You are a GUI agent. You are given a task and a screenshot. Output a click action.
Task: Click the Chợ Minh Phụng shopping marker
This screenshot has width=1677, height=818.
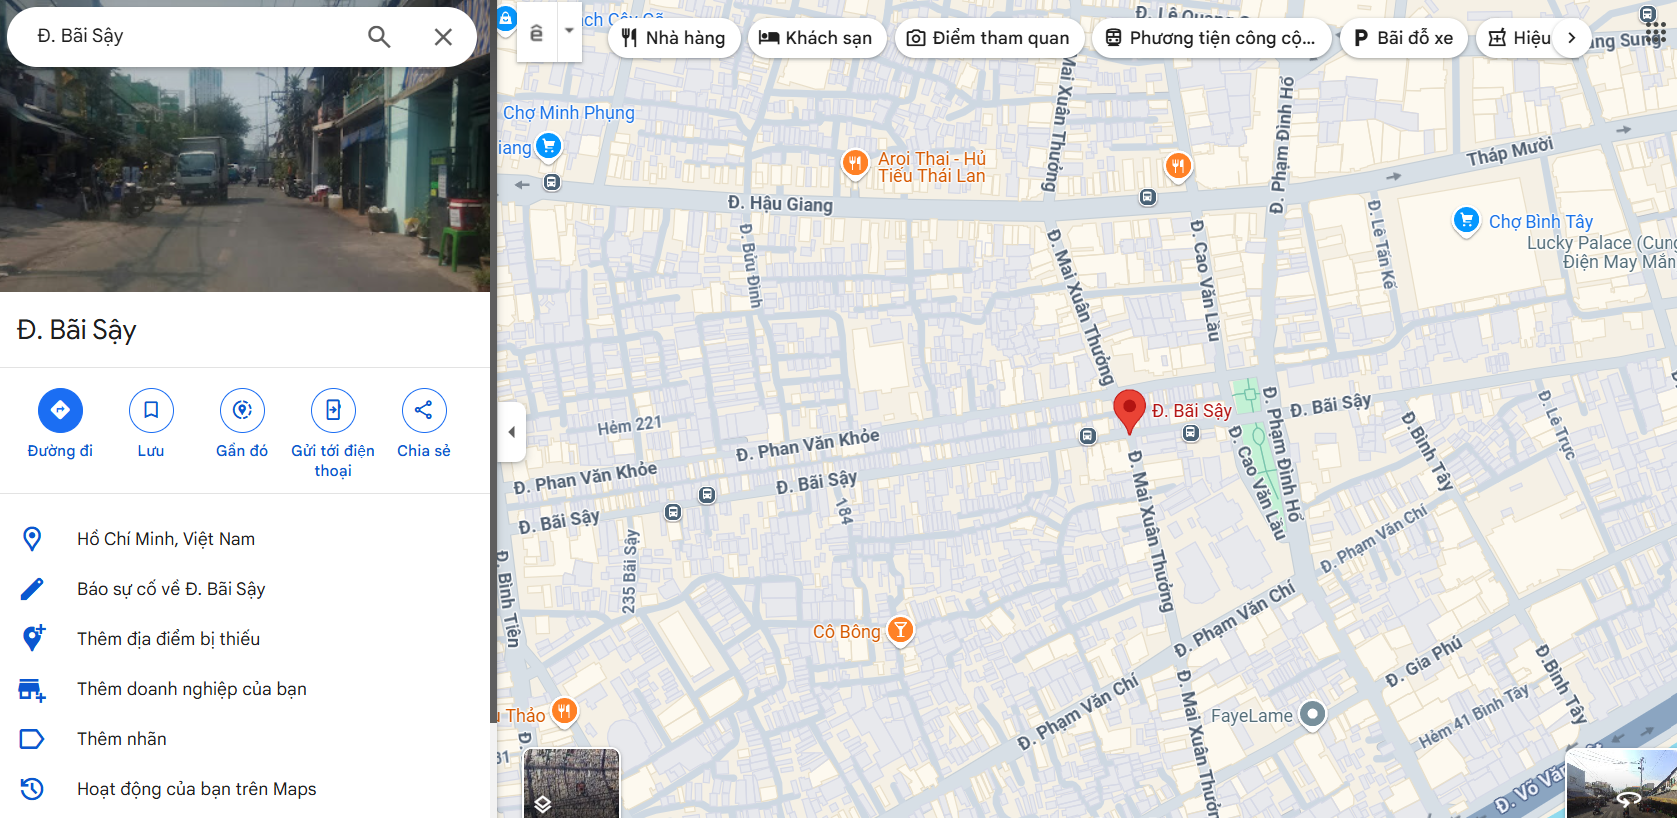[548, 147]
